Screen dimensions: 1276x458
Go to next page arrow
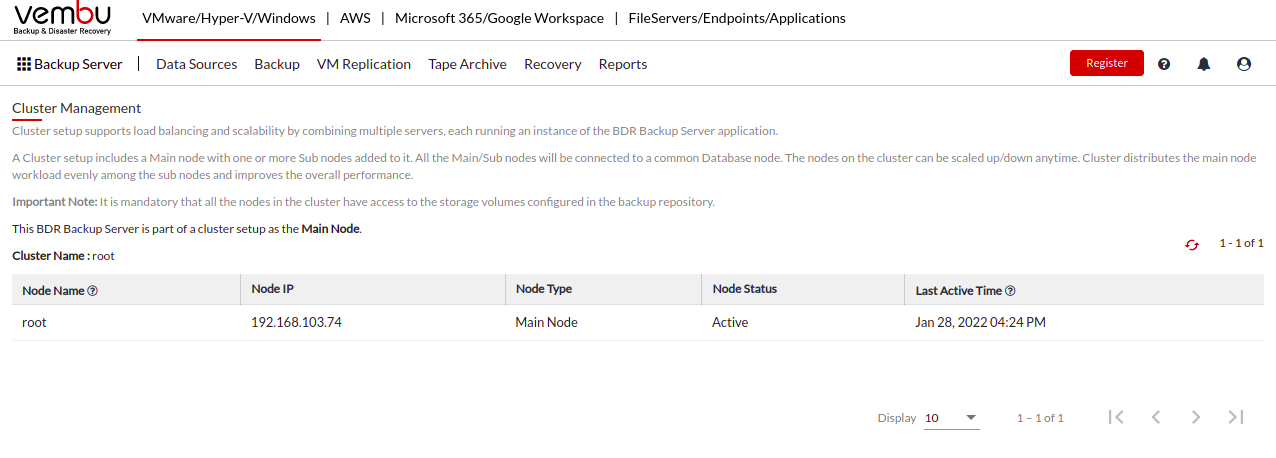[1196, 417]
